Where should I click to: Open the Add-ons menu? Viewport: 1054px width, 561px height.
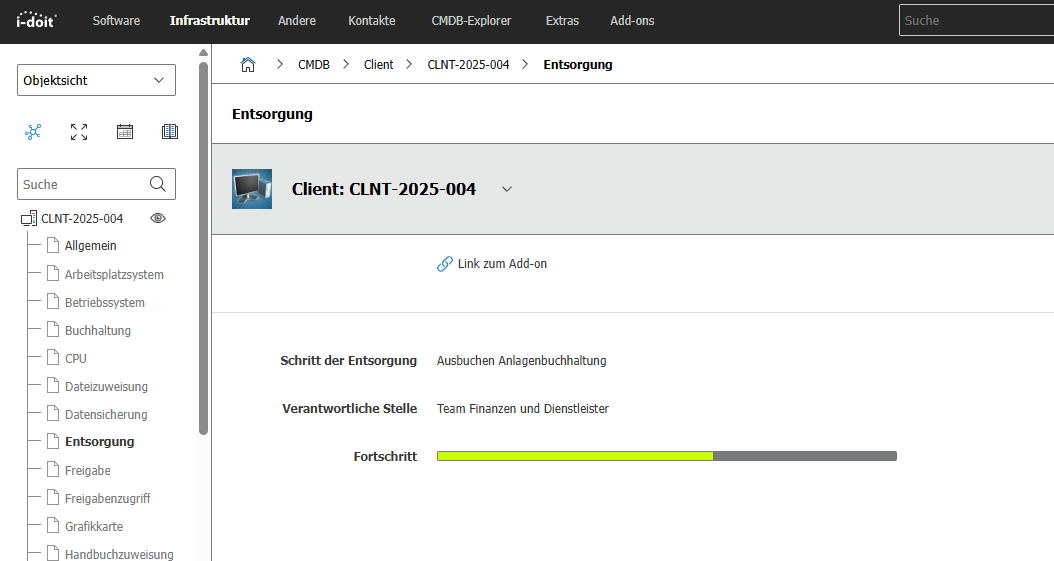(632, 21)
